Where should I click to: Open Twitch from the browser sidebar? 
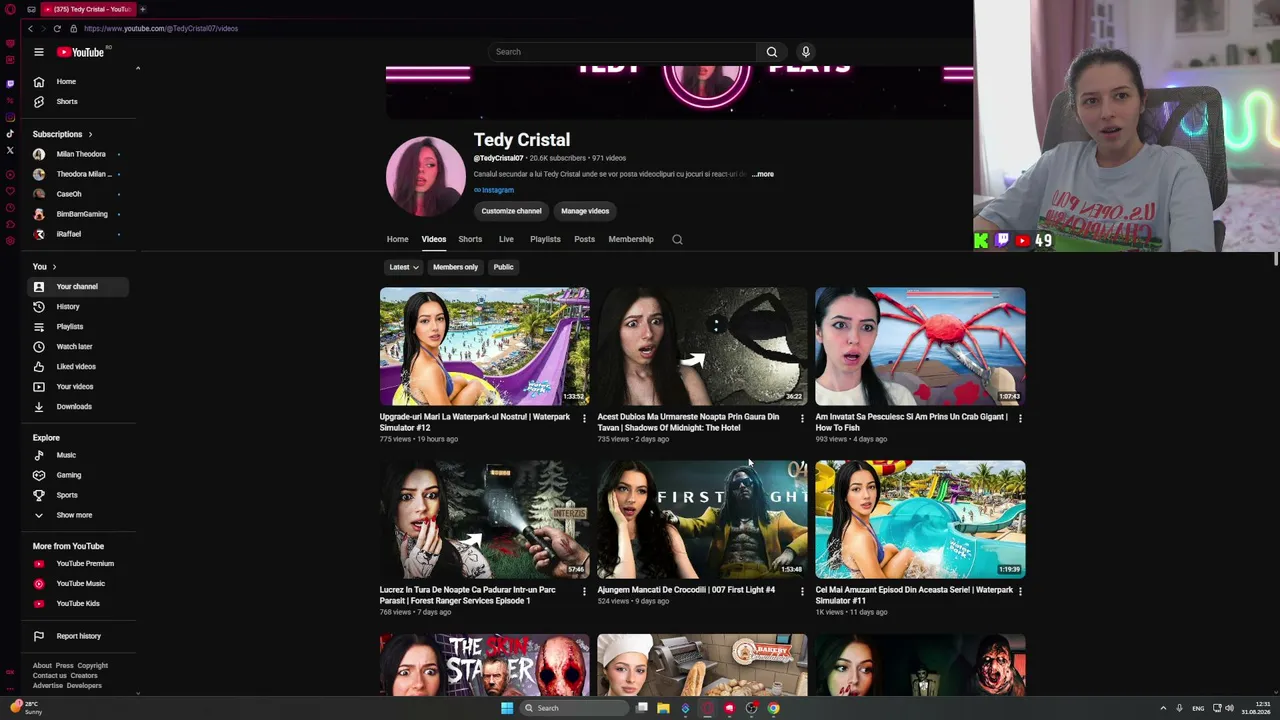tap(10, 83)
